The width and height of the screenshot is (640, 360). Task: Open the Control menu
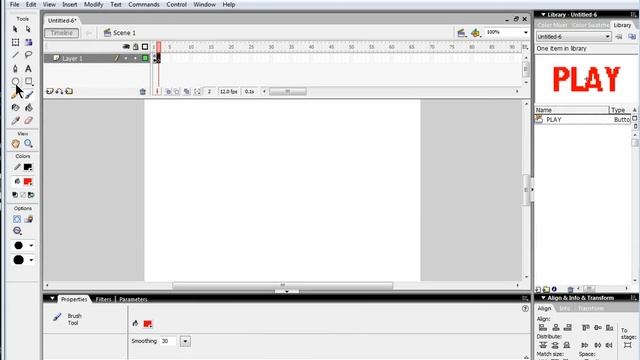click(x=176, y=4)
